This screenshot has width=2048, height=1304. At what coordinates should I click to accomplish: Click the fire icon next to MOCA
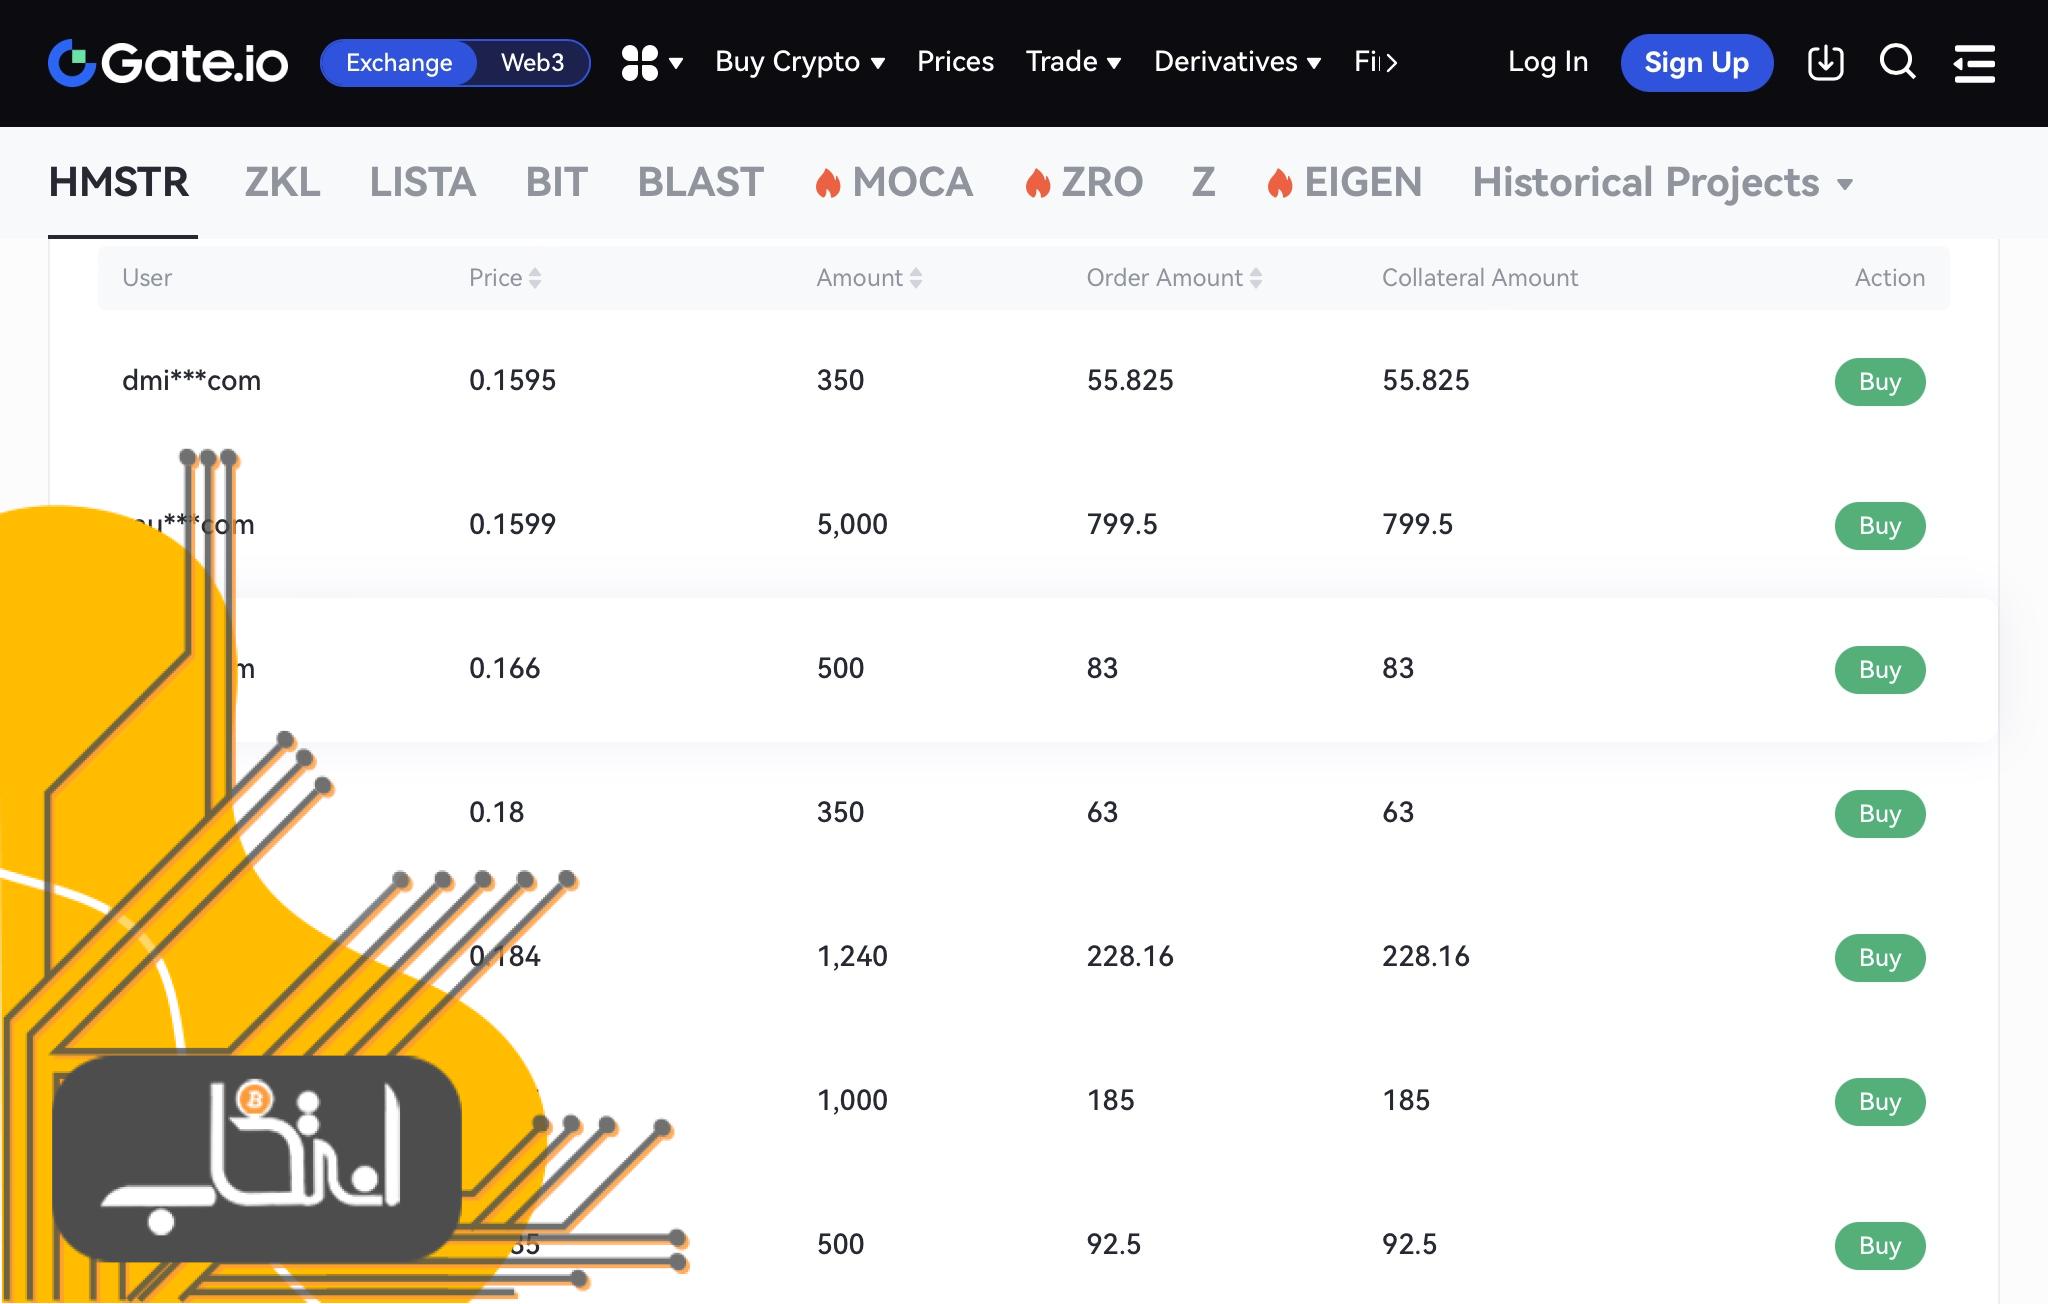(x=828, y=182)
